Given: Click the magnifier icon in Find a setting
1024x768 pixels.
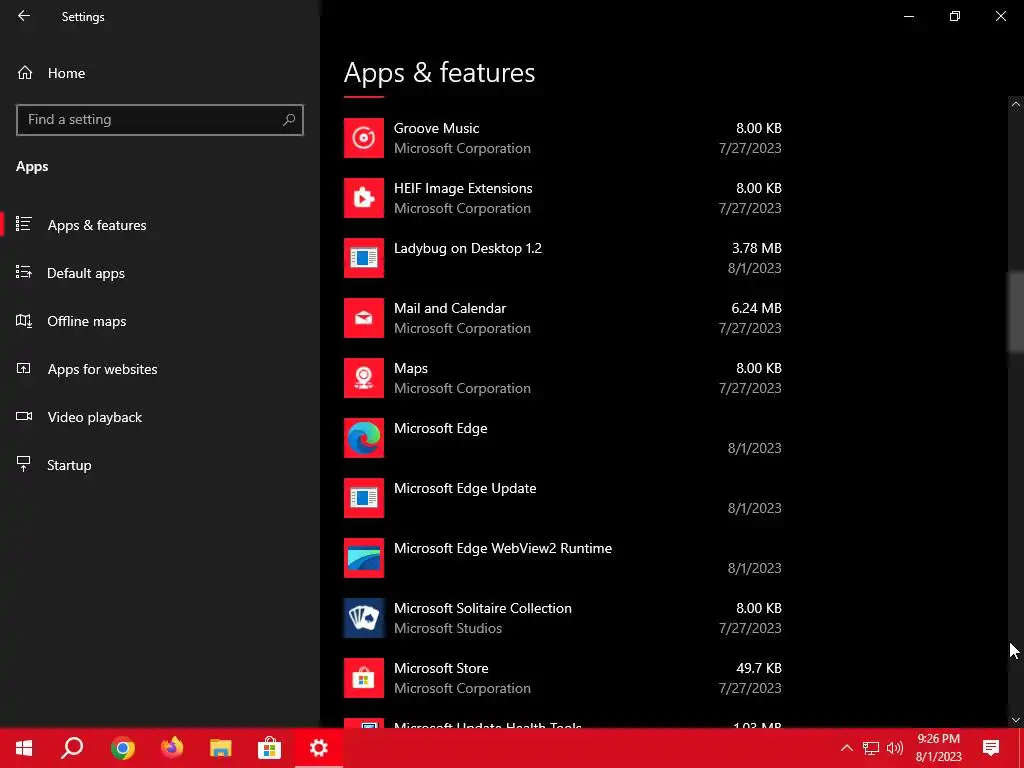Looking at the screenshot, I should coord(289,120).
